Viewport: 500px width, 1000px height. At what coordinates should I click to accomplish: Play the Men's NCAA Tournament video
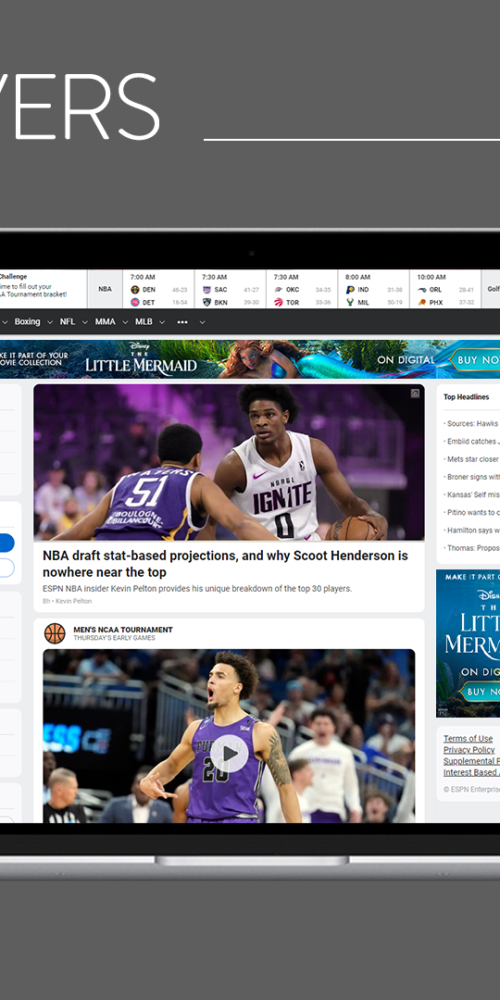pos(229,754)
